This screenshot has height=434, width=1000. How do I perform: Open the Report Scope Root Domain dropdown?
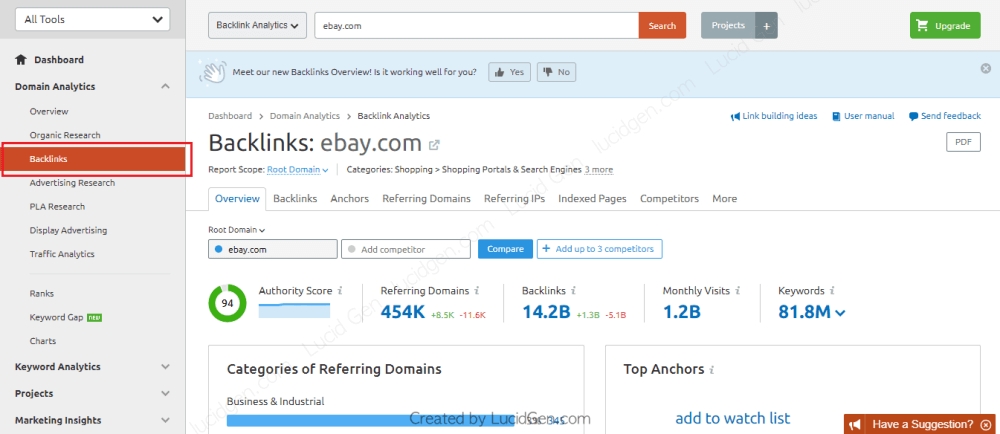(x=298, y=170)
